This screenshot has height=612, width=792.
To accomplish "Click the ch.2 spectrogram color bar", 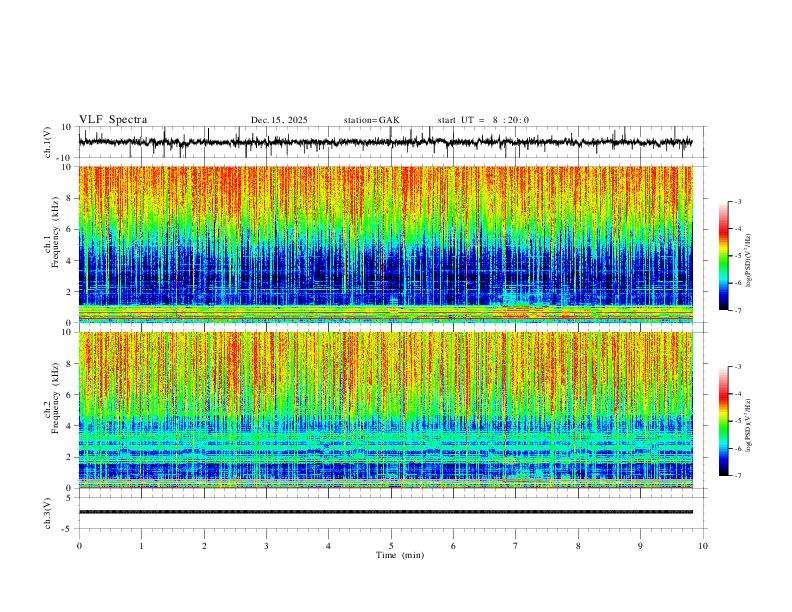I will 723,421.
